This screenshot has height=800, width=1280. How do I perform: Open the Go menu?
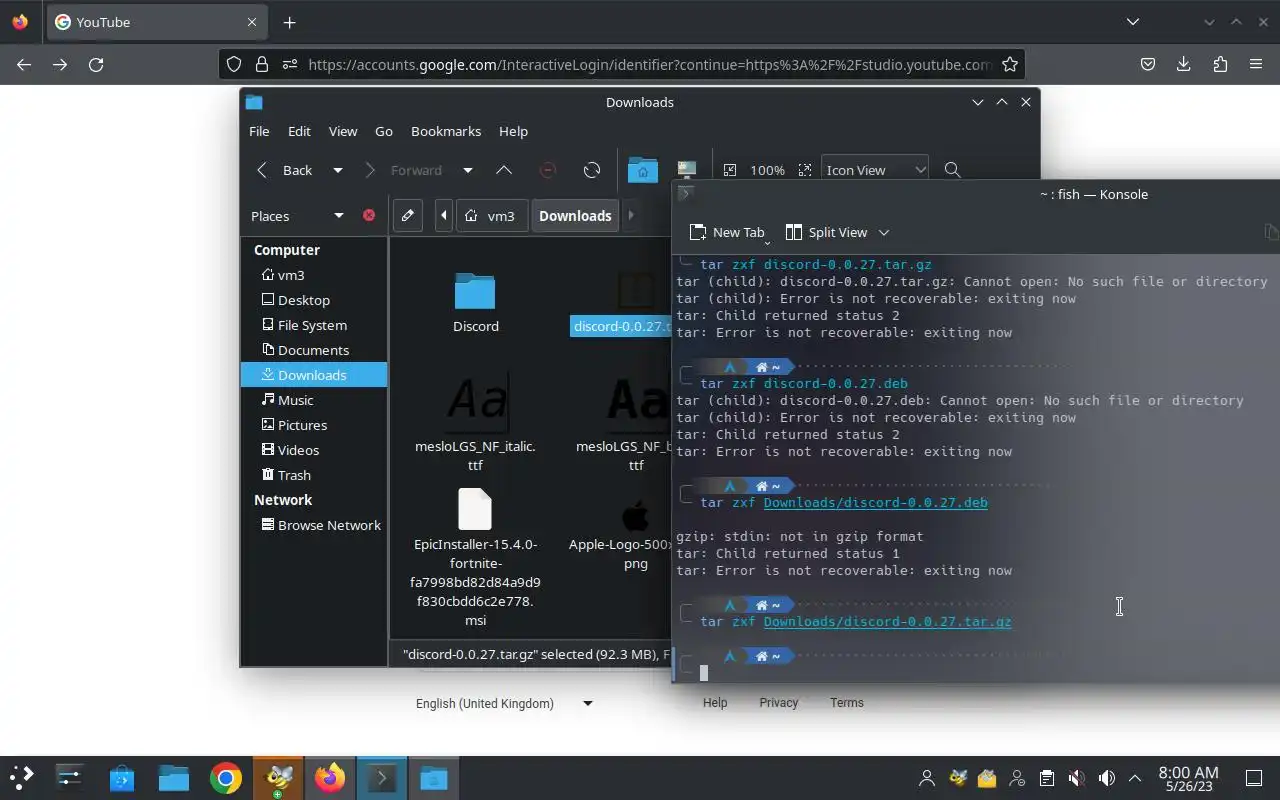click(x=384, y=131)
